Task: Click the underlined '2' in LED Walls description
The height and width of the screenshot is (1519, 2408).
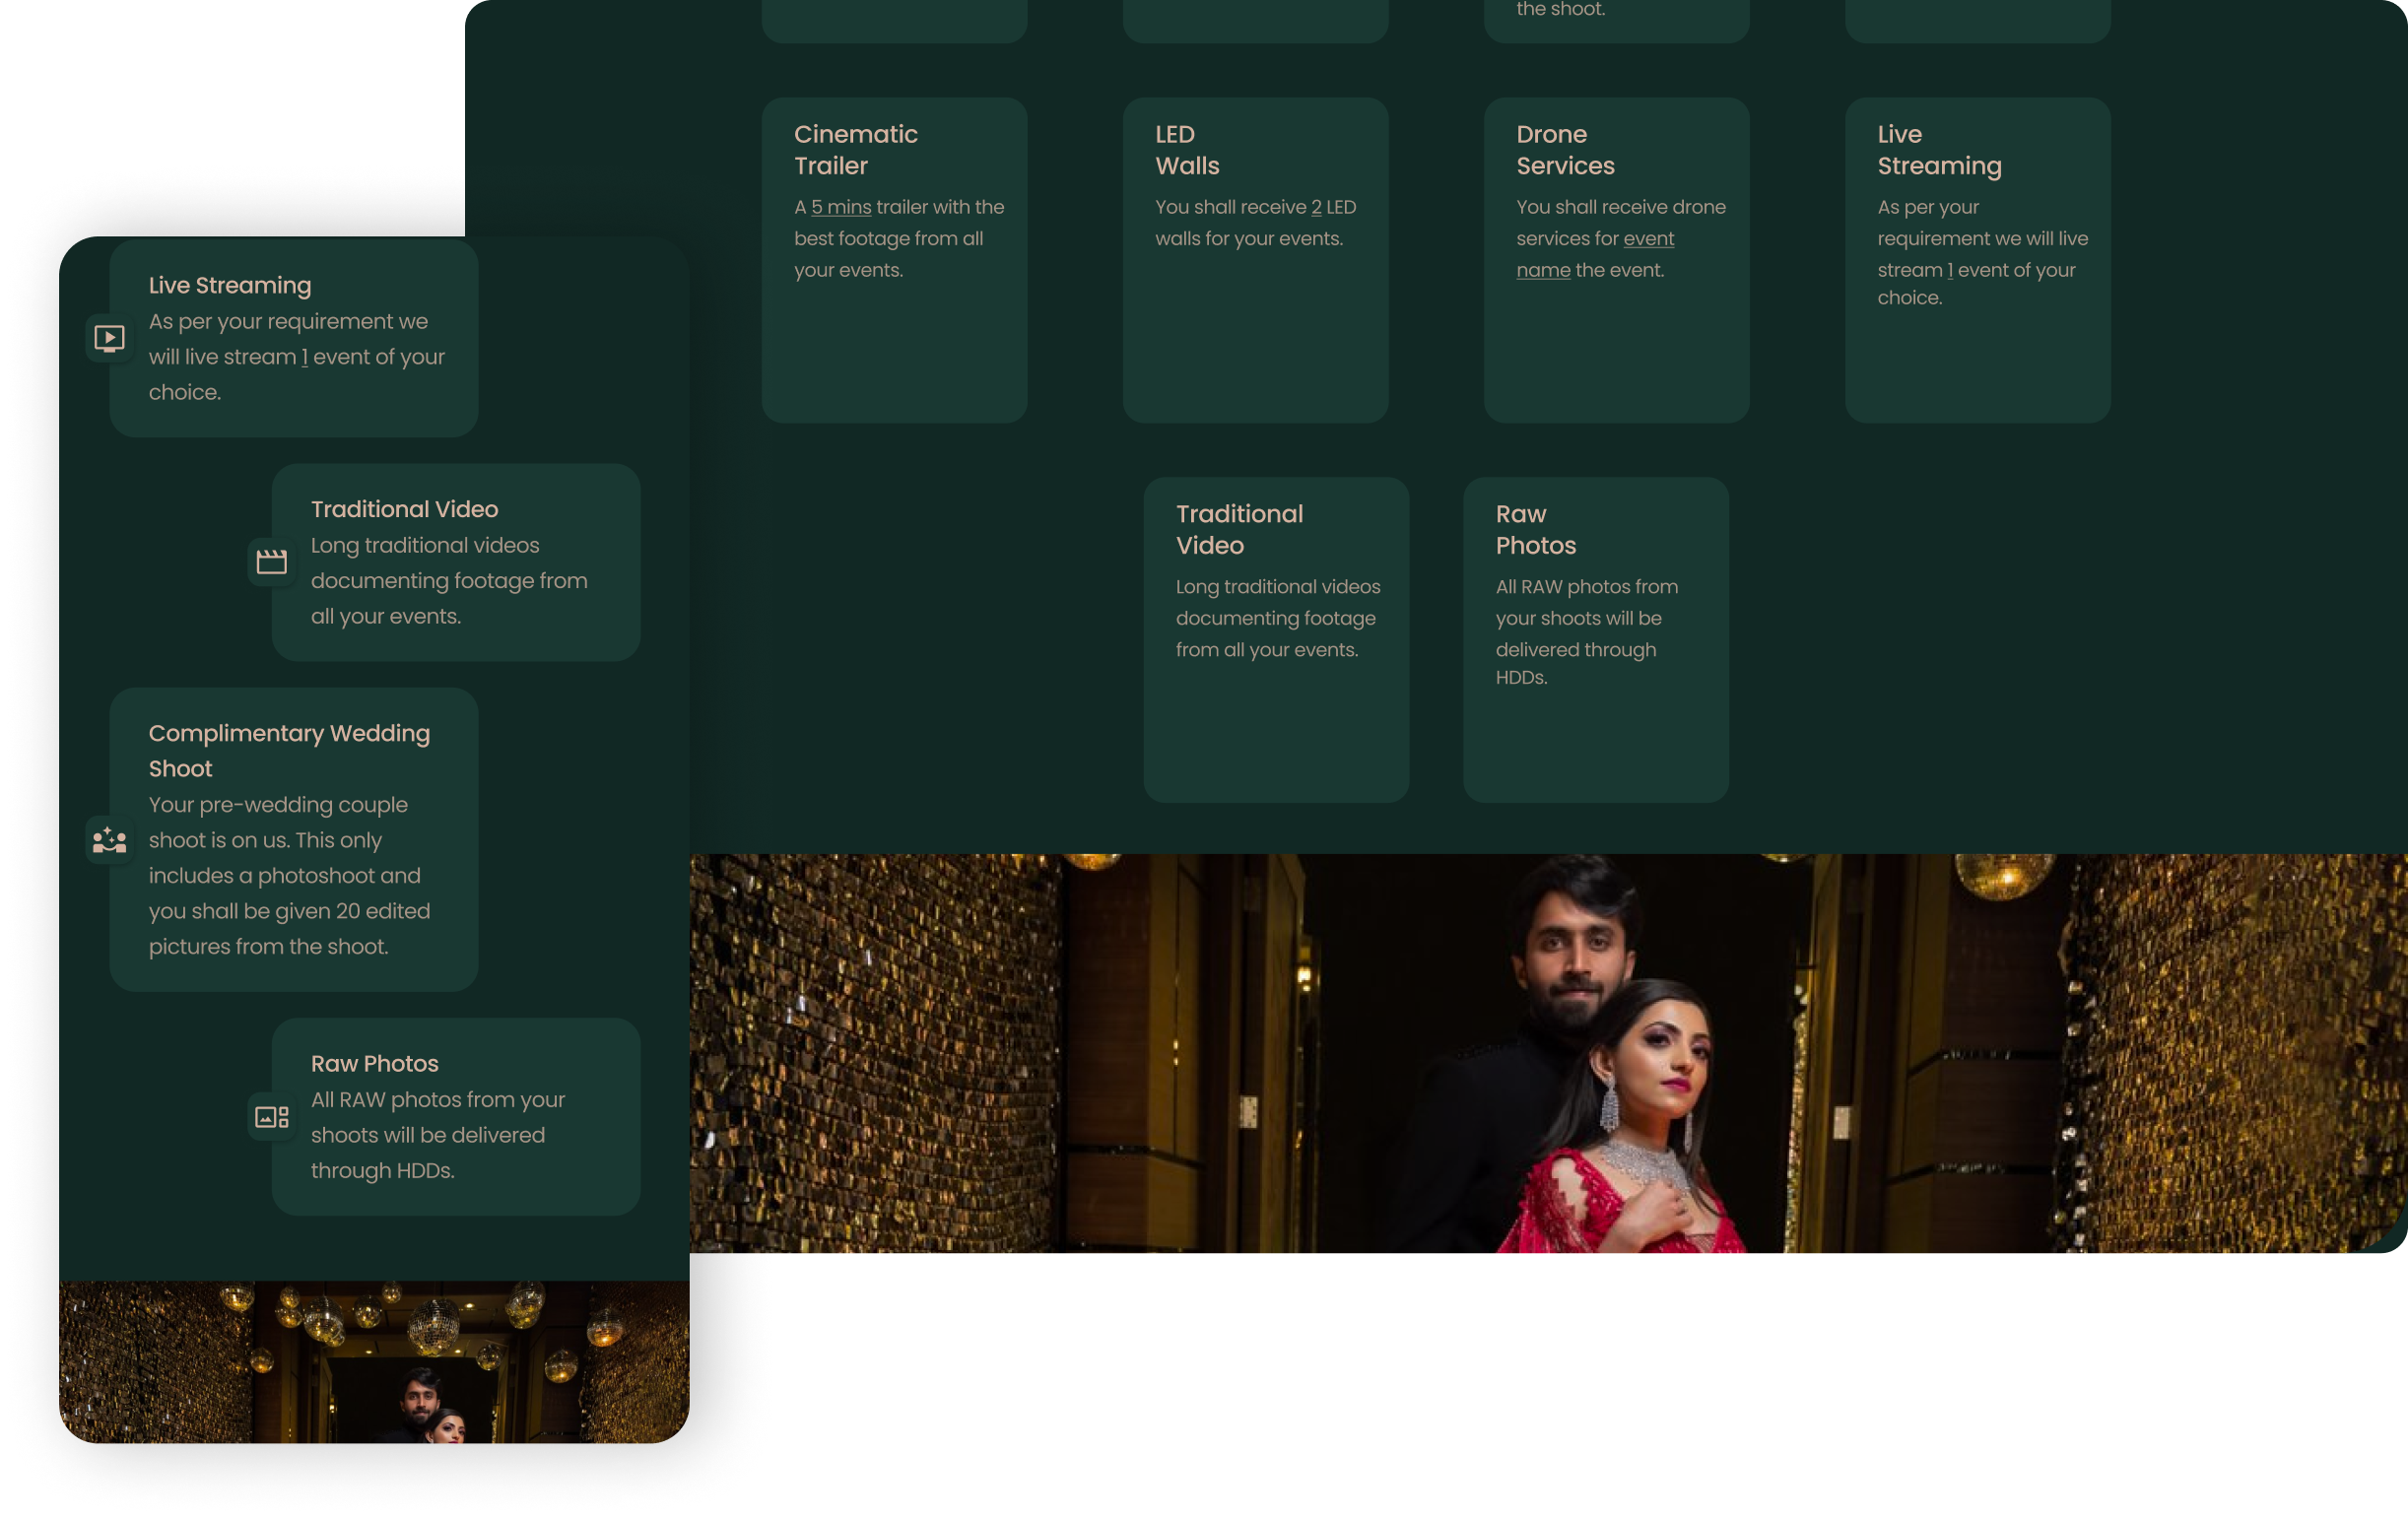Action: [1316, 207]
